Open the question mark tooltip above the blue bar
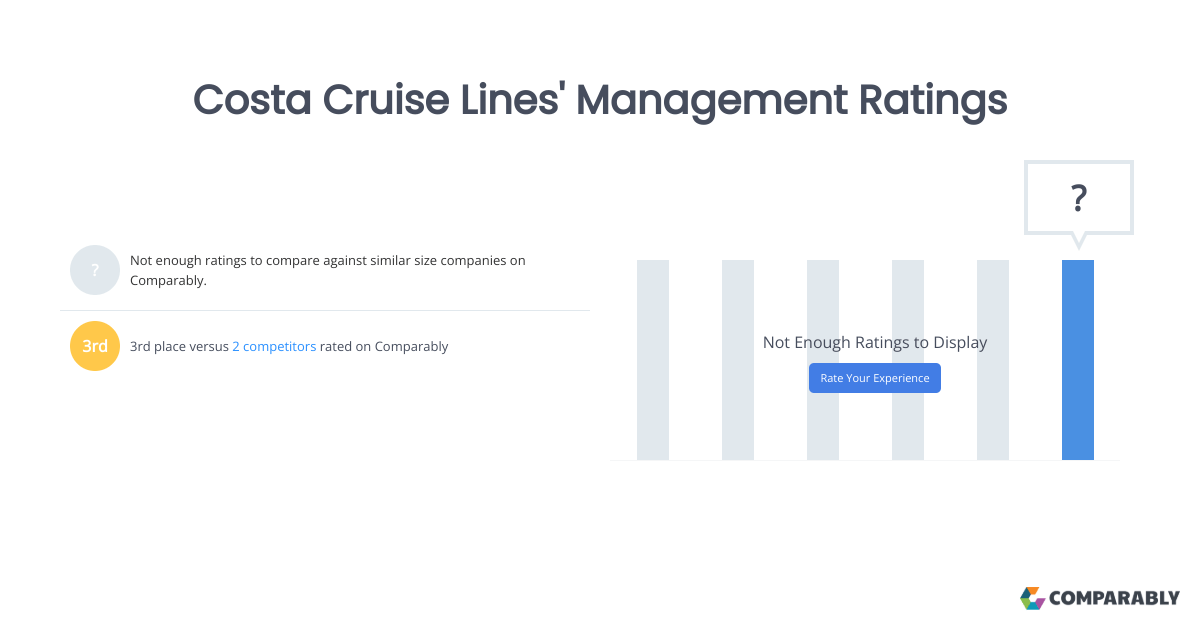Image resolution: width=1200 pixels, height=630 pixels. click(x=1078, y=198)
